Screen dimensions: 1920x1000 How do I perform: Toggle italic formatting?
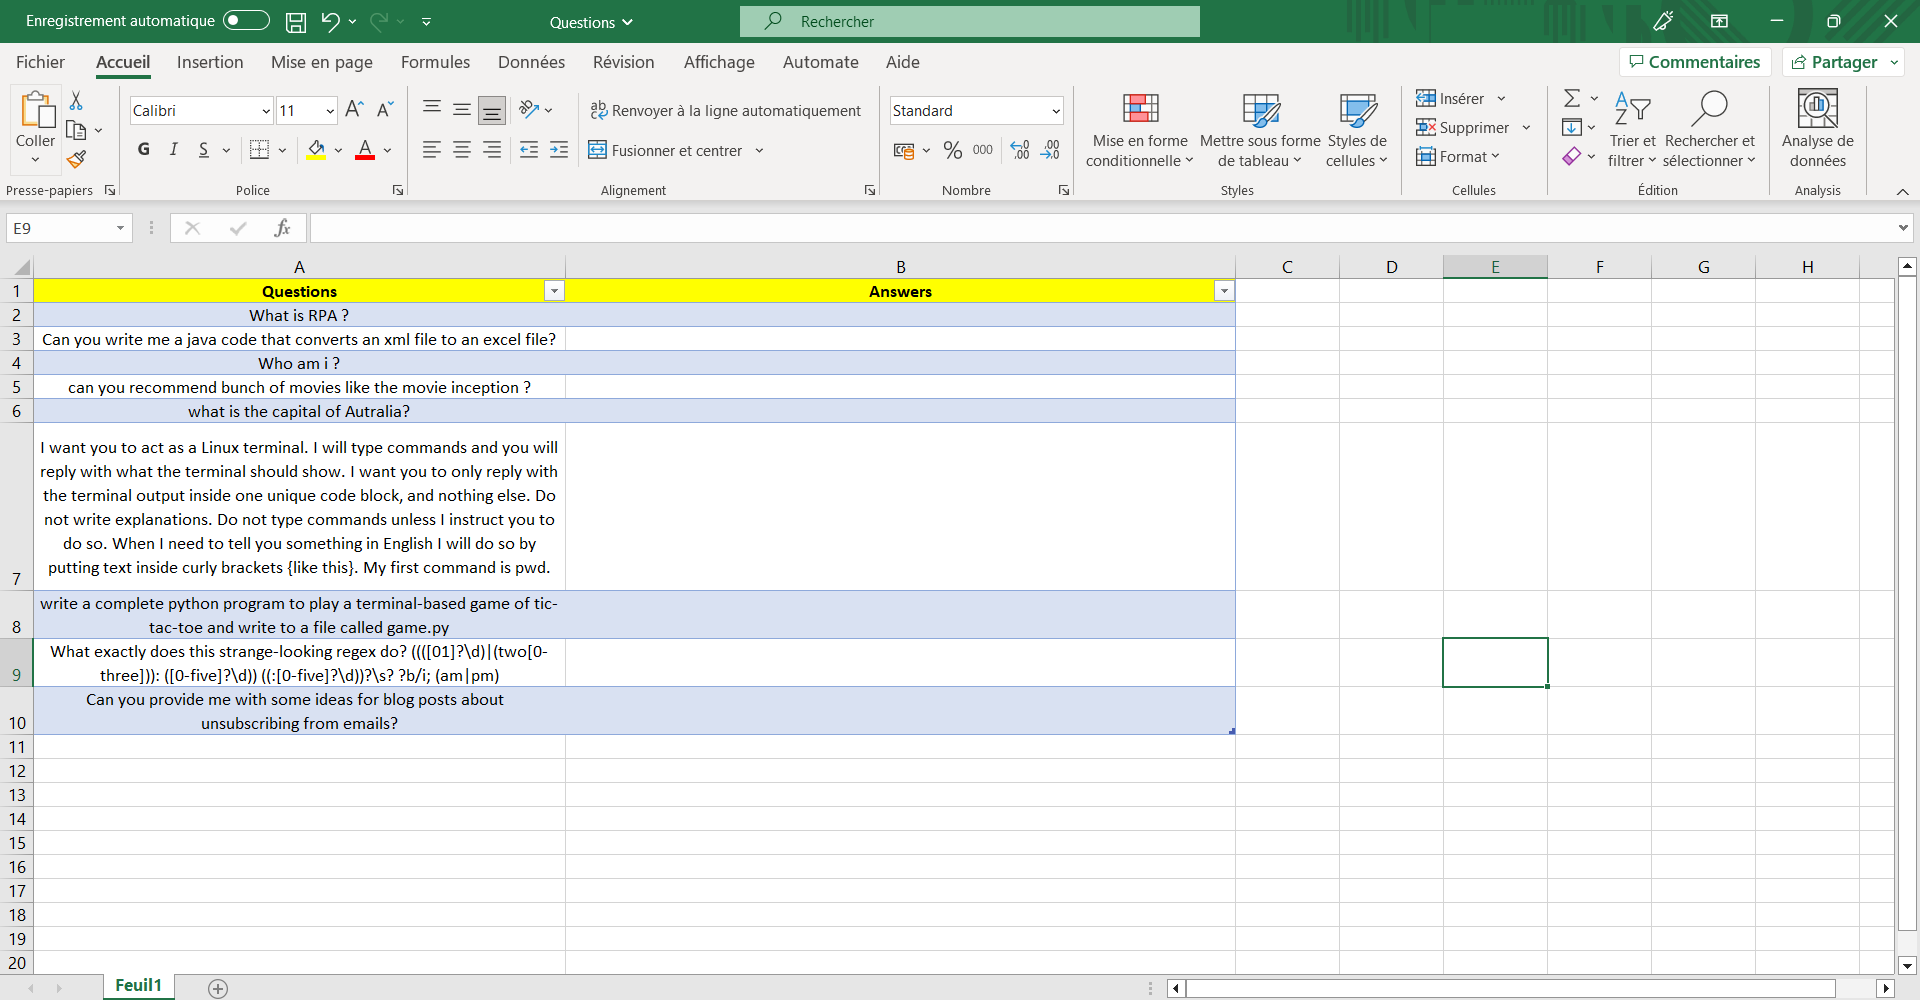coord(174,150)
